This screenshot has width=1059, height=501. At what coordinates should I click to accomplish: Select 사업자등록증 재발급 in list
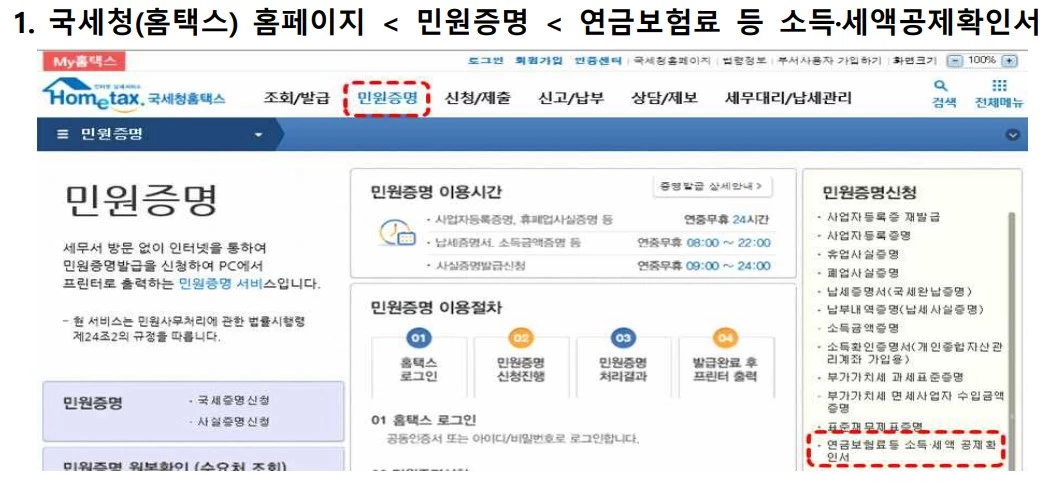pyautogui.click(x=883, y=217)
